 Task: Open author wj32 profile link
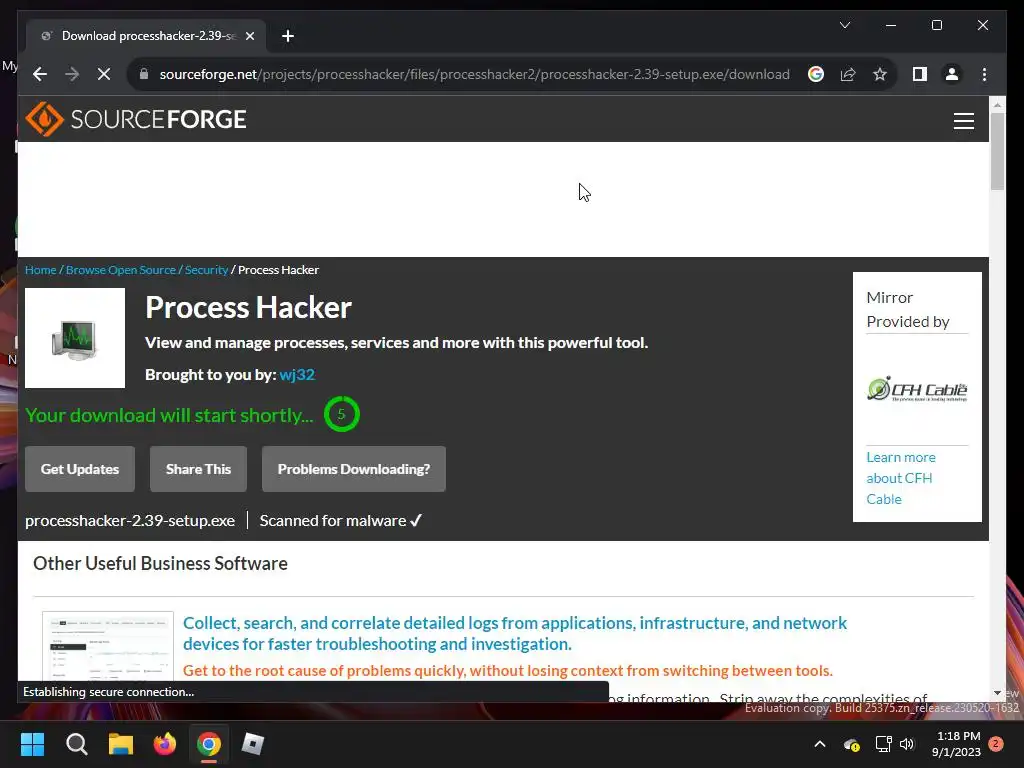click(296, 374)
